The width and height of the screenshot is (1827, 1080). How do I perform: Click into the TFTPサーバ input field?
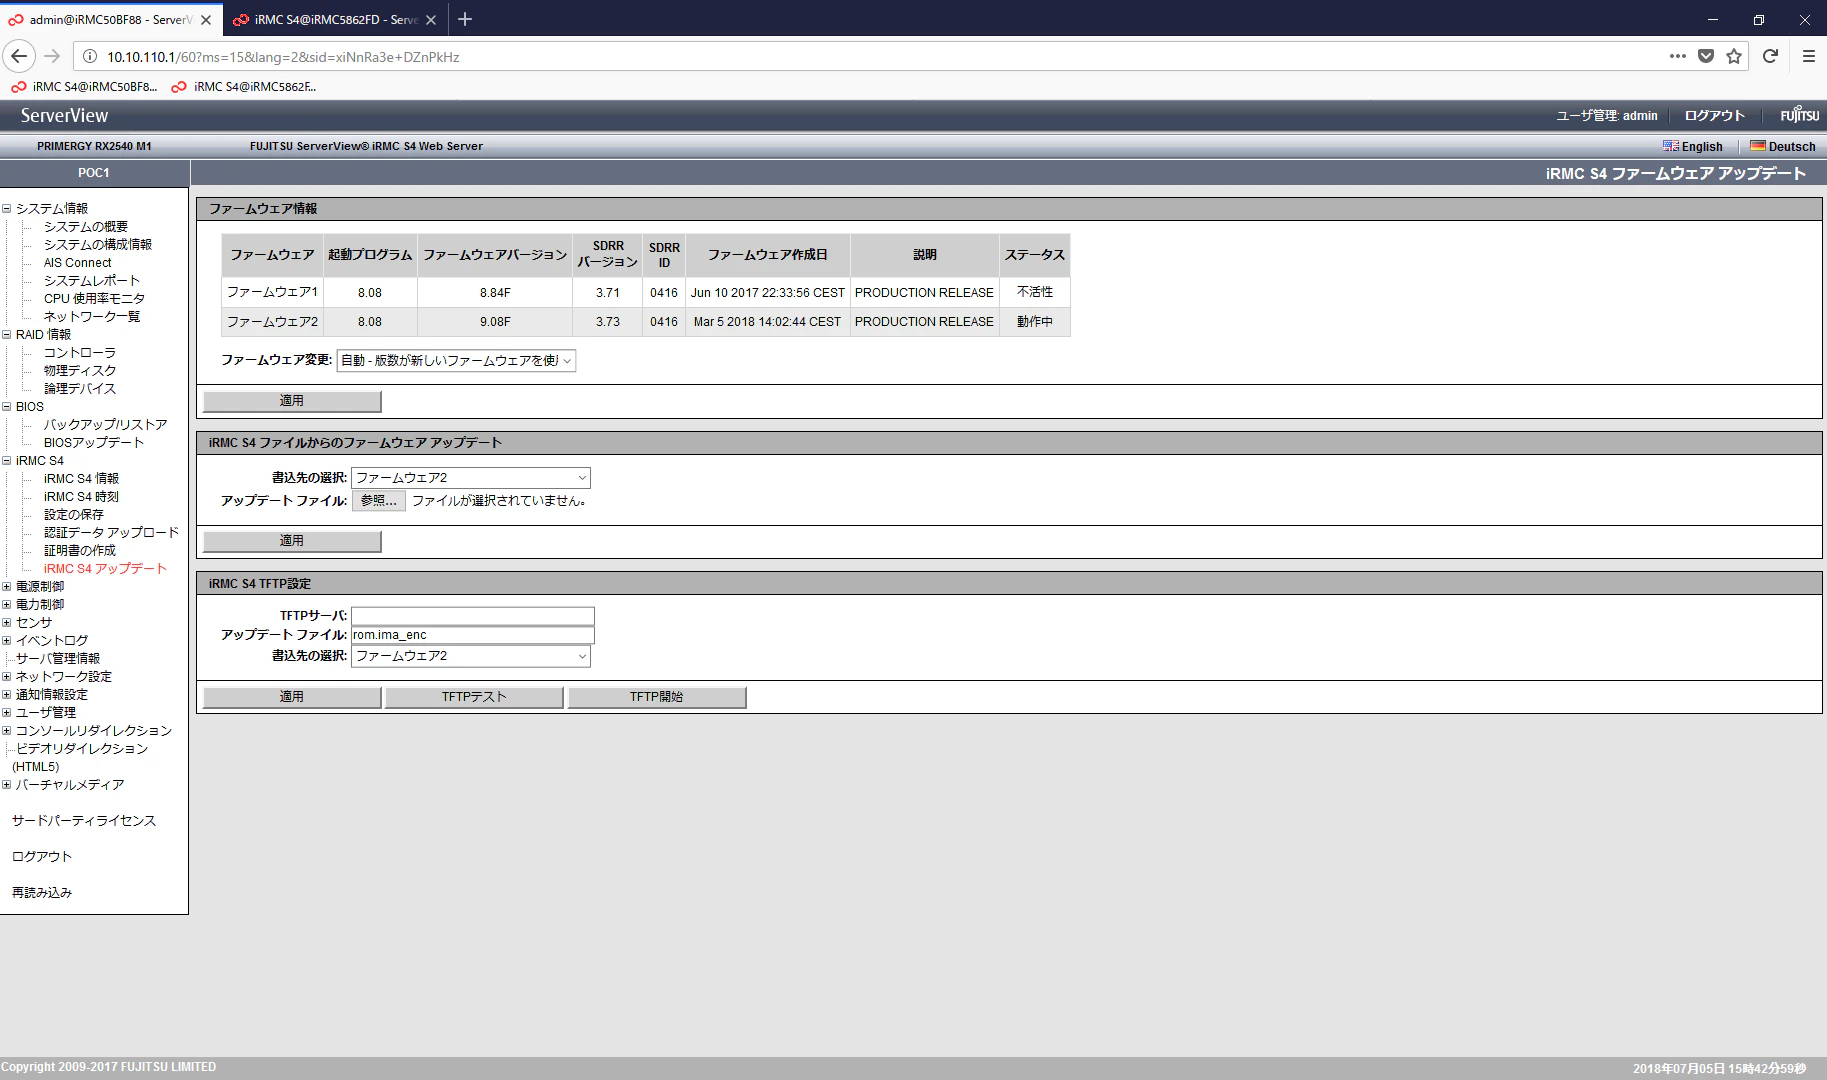tap(473, 616)
